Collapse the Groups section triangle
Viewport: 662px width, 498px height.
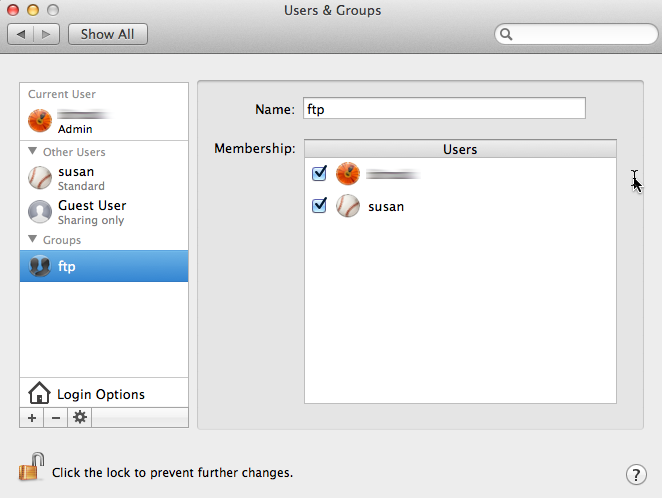(x=34, y=241)
